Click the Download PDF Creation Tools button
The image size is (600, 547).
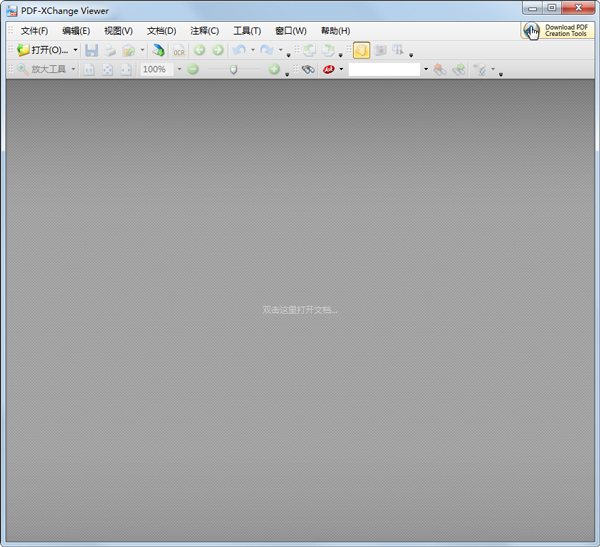tap(557, 31)
